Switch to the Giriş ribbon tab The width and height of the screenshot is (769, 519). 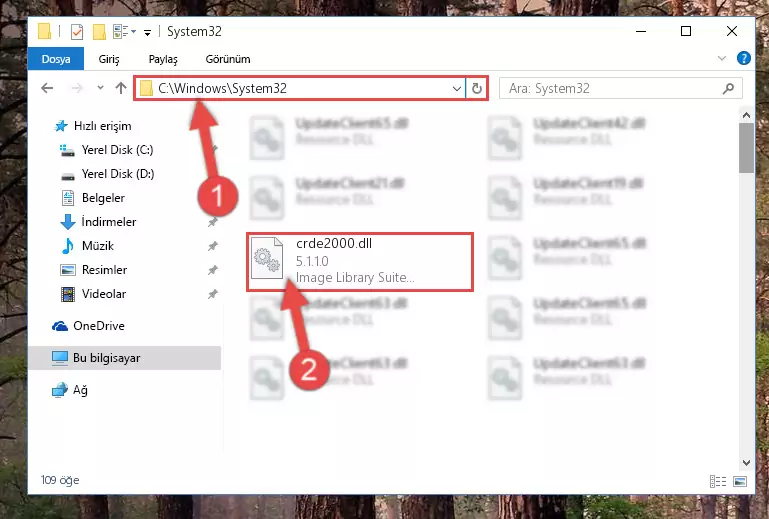[x=109, y=59]
